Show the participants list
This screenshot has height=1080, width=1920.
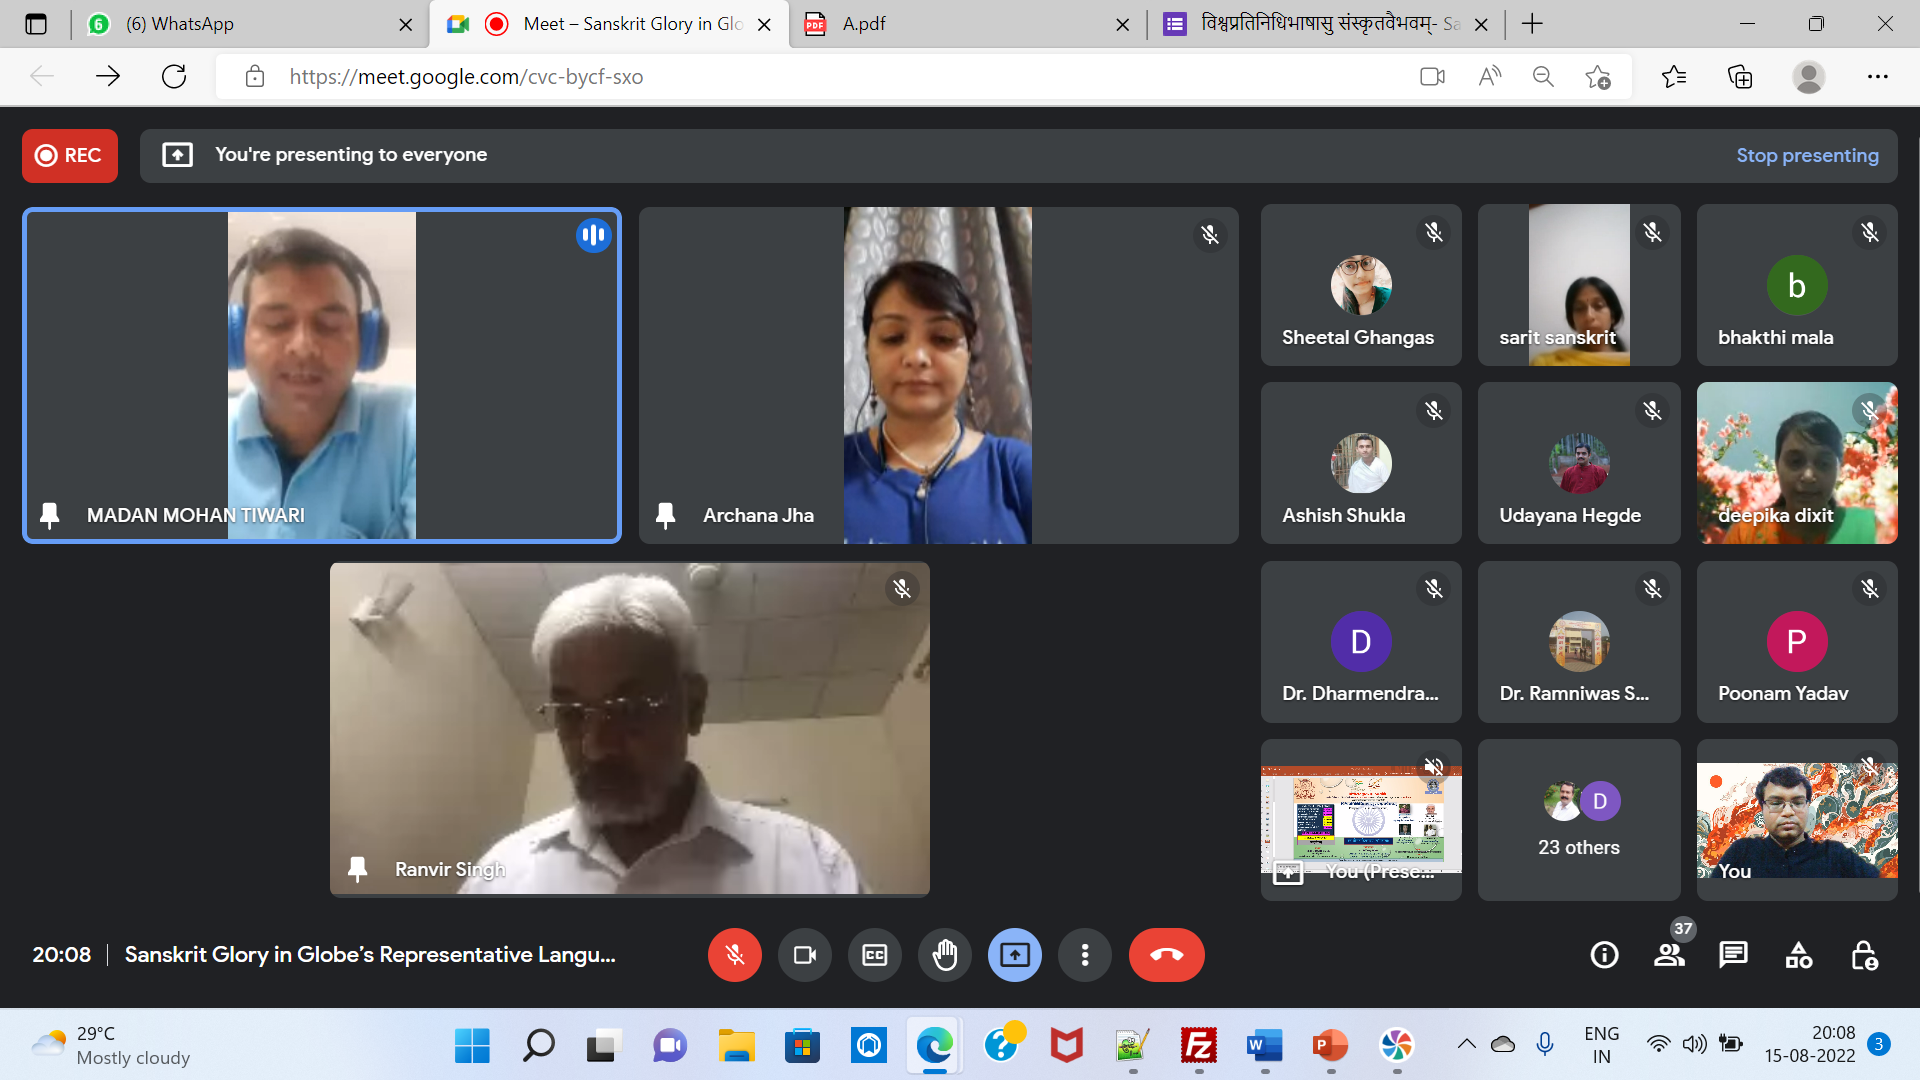click(1669, 955)
